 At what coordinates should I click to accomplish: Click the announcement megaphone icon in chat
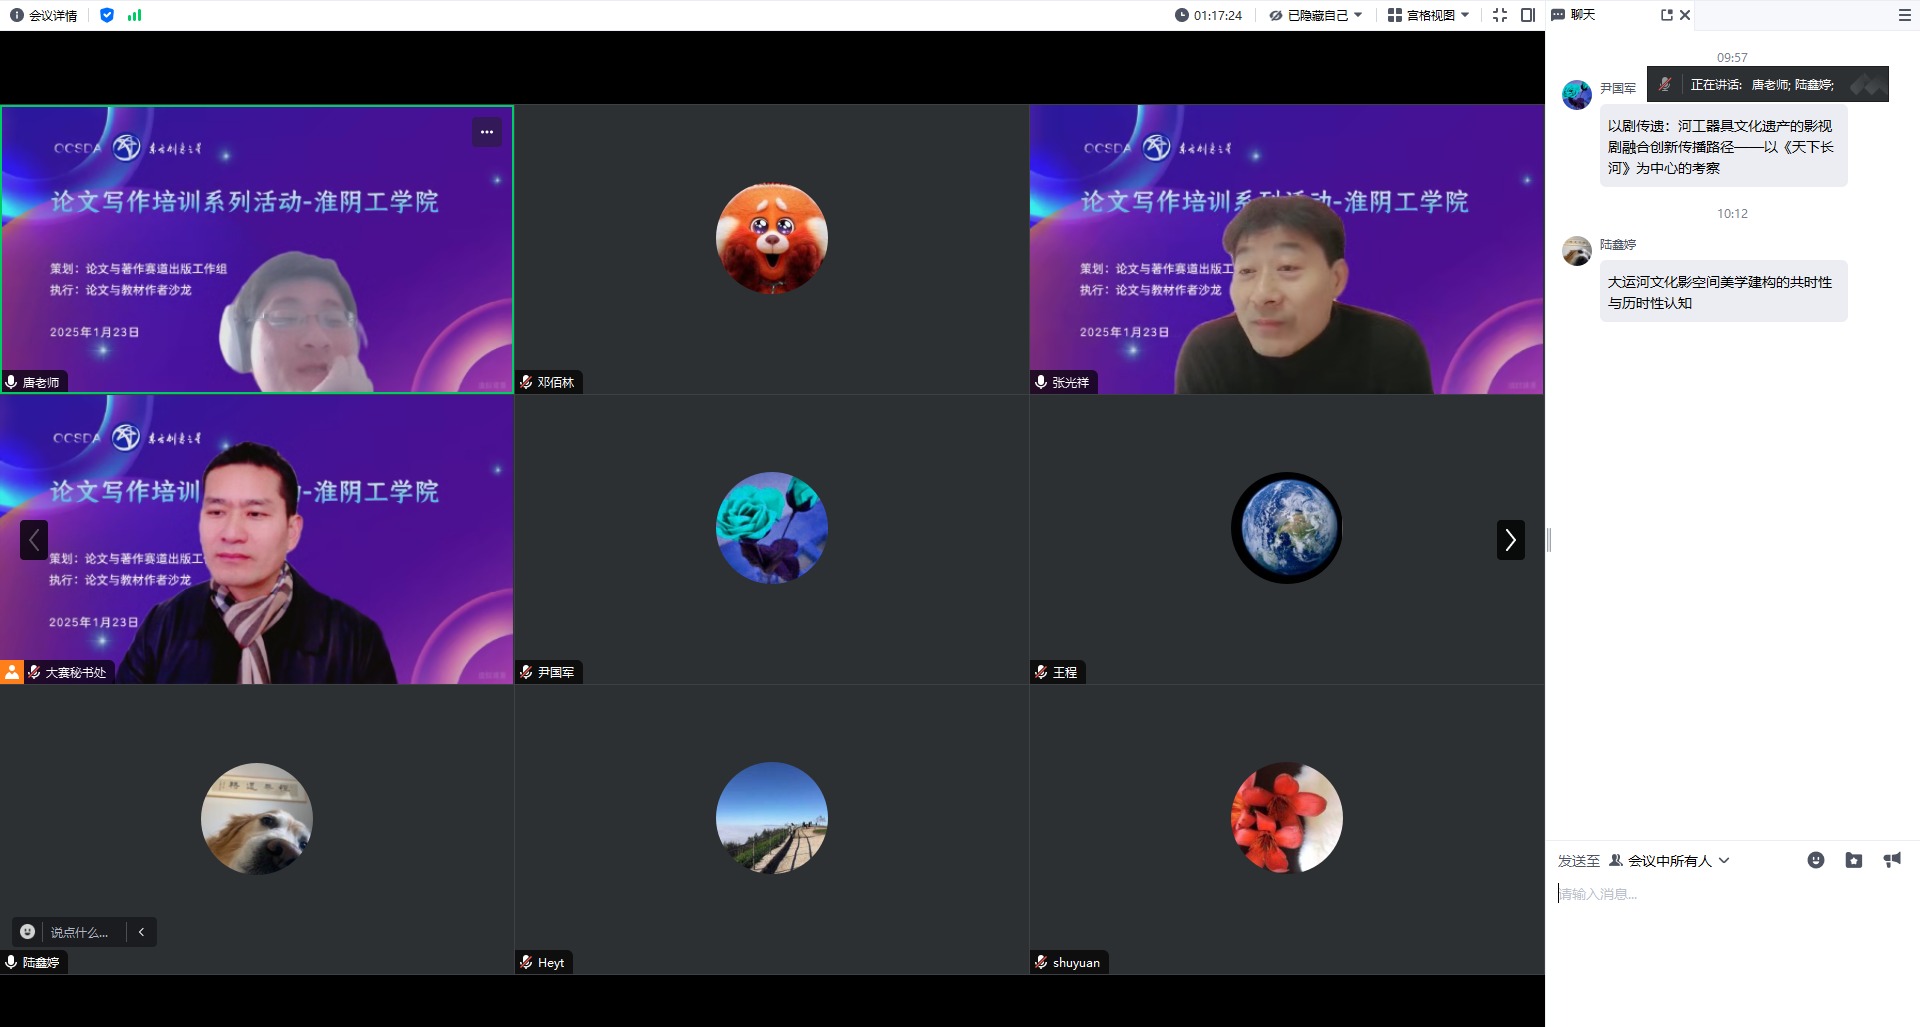coord(1891,860)
